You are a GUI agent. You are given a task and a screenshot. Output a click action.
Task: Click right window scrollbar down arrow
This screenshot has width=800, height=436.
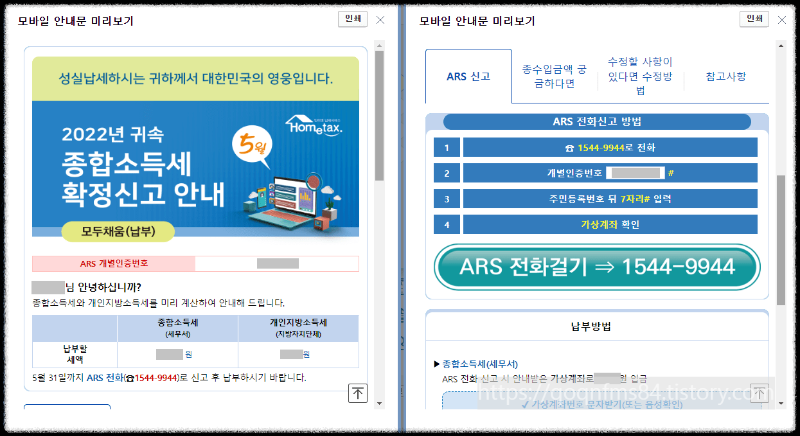coord(781,403)
